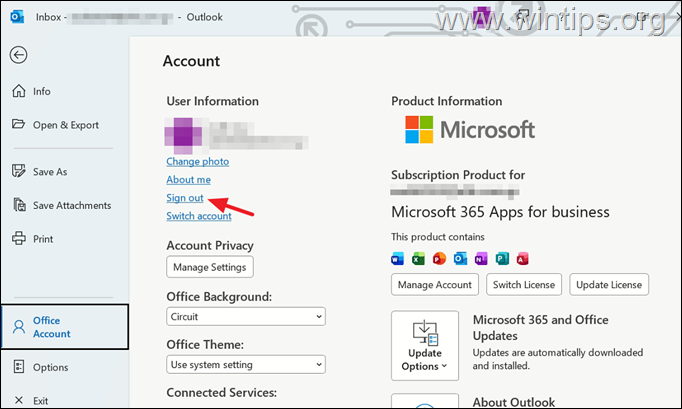Open the Update Options menu button
Viewport: 682px width, 409px height.
[x=425, y=345]
